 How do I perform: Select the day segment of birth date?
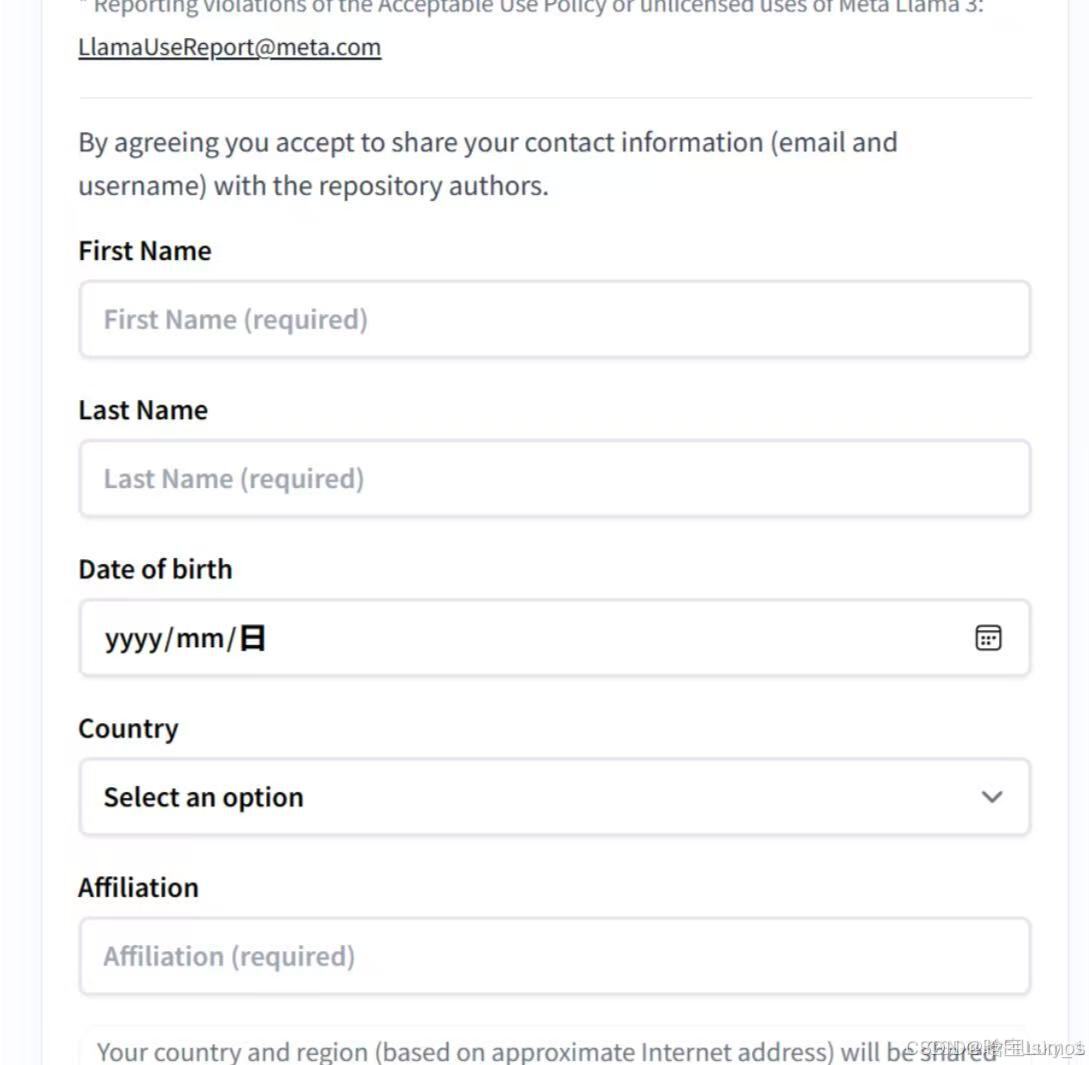tap(253, 638)
